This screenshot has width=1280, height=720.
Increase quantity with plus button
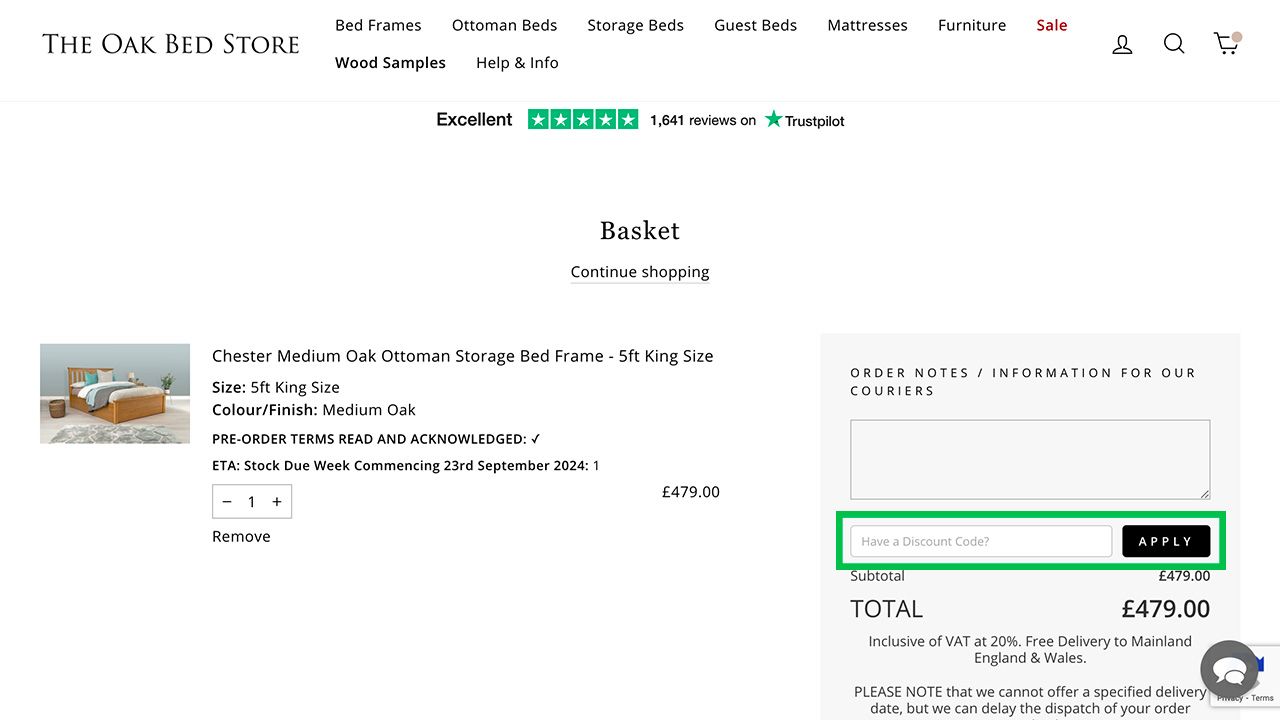[x=277, y=502]
